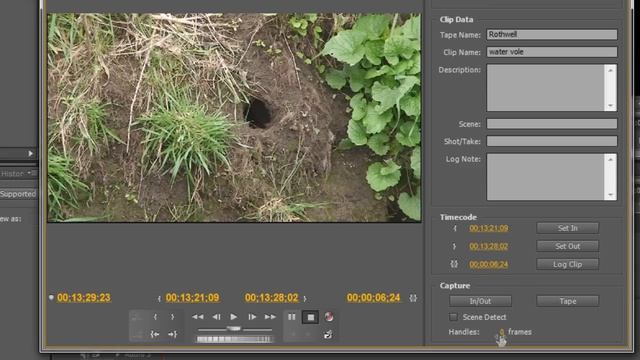Enable the Scene Detect checkbox
Viewport: 640px width, 360px height.
453,317
